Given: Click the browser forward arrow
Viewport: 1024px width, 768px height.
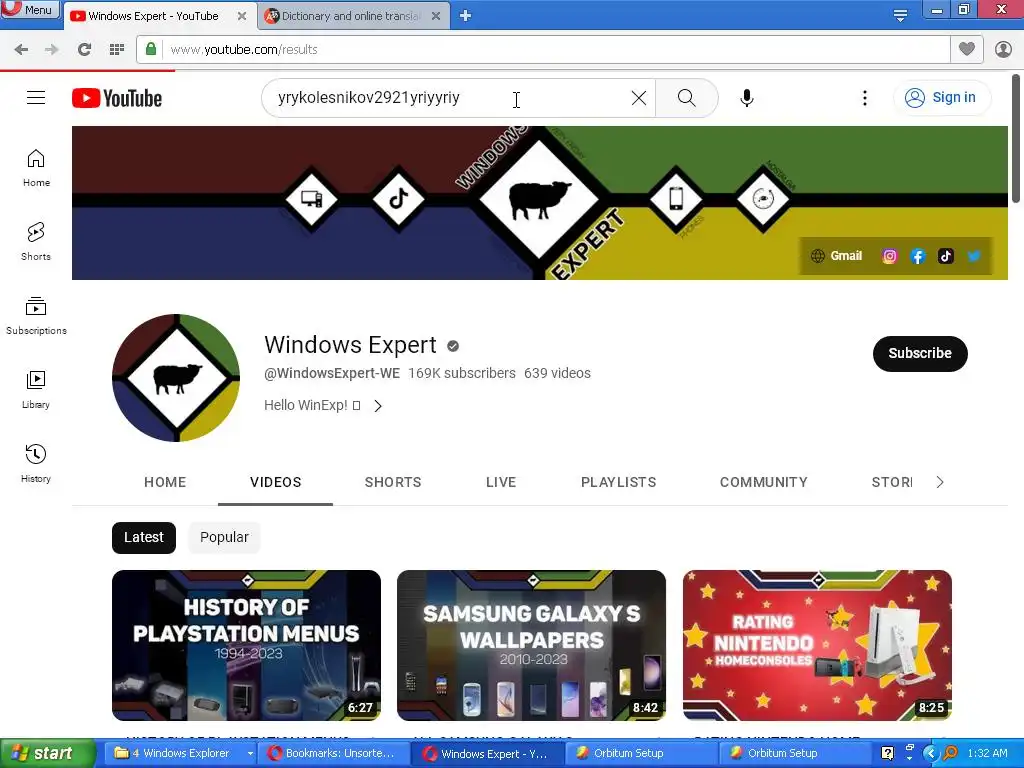Looking at the screenshot, I should click(x=52, y=49).
